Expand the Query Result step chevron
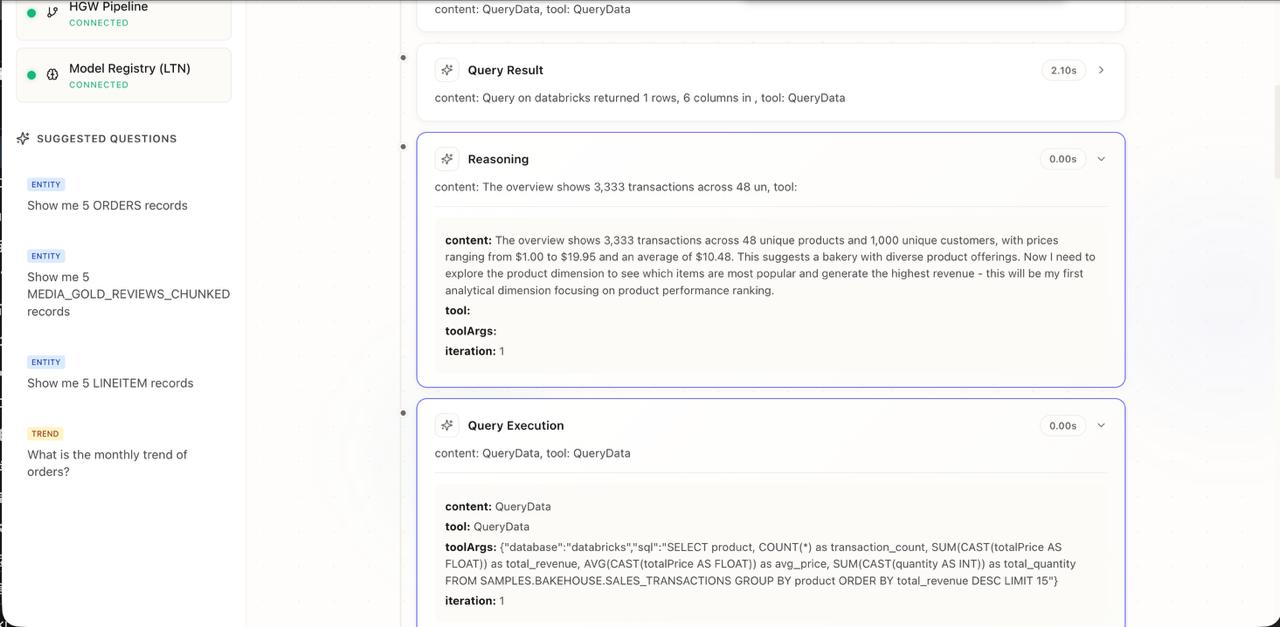 click(x=1101, y=70)
